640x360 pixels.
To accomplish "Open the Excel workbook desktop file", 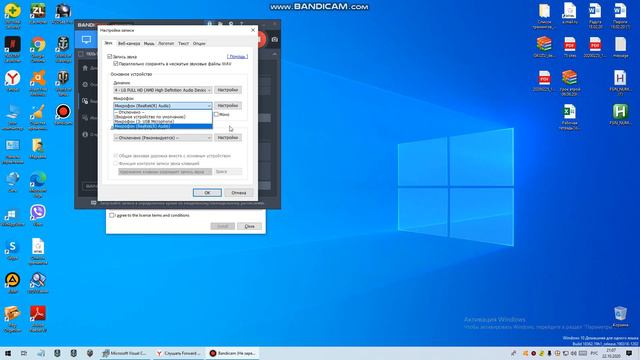I will tap(569, 116).
